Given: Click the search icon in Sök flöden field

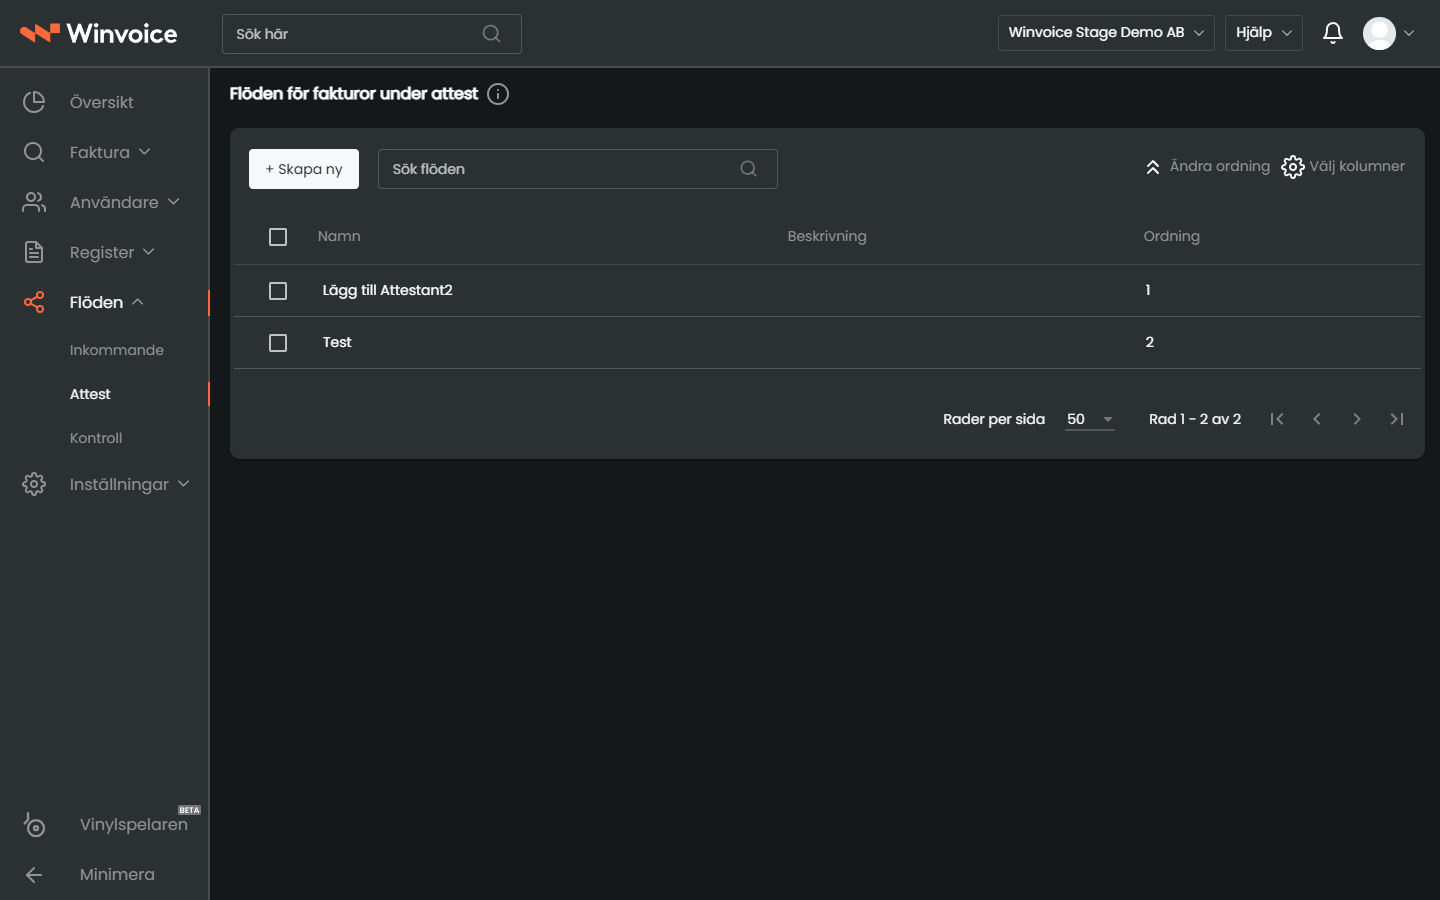Looking at the screenshot, I should point(748,169).
